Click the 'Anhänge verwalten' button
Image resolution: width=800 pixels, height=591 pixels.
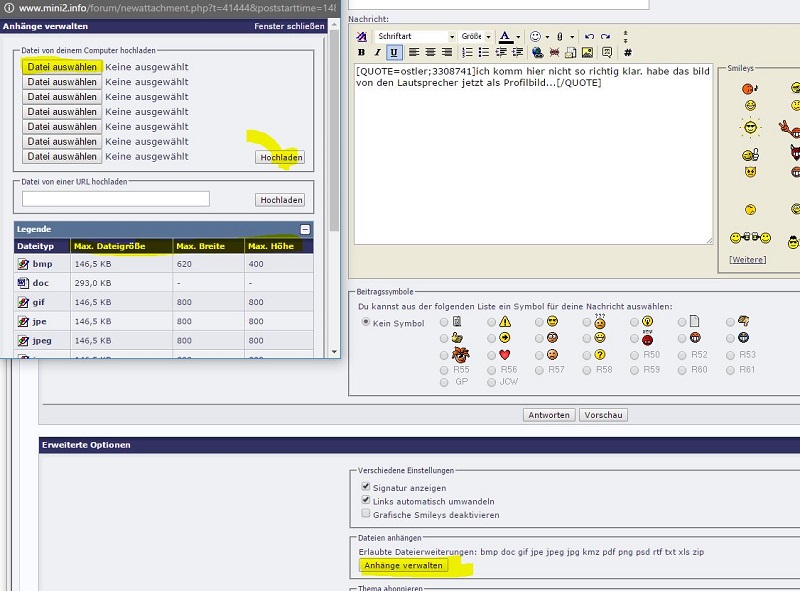[404, 565]
